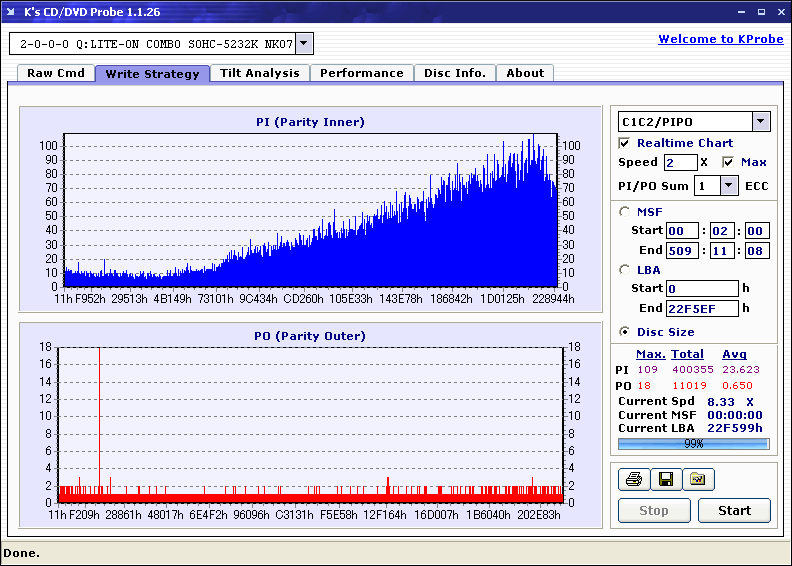
Task: Uncheck the Max speed checkbox
Action: coord(728,162)
